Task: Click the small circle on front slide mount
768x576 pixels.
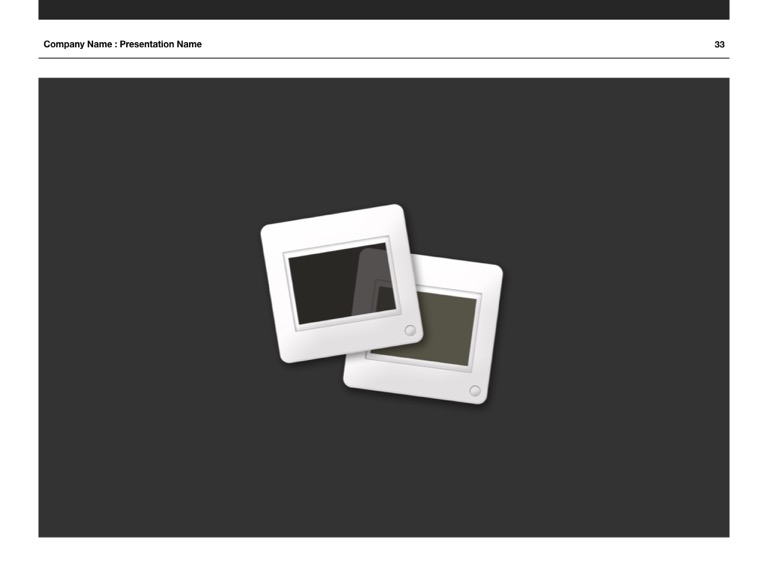Action: click(x=410, y=330)
